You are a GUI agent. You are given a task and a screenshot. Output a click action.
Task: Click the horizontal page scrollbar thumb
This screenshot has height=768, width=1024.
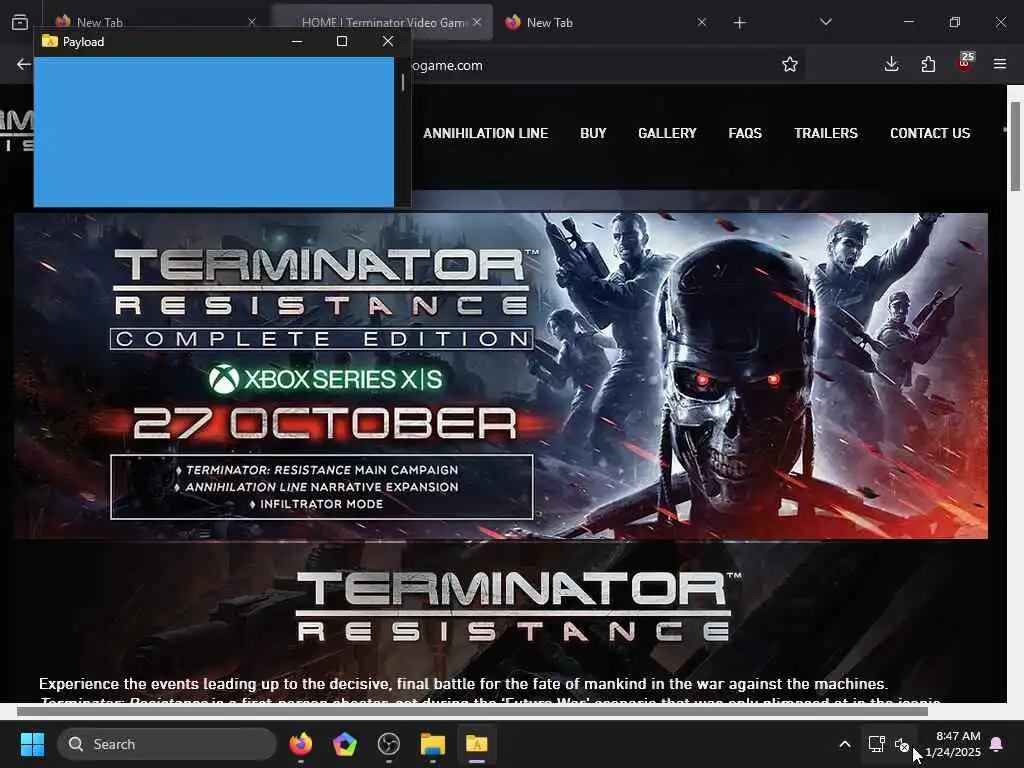pos(472,711)
